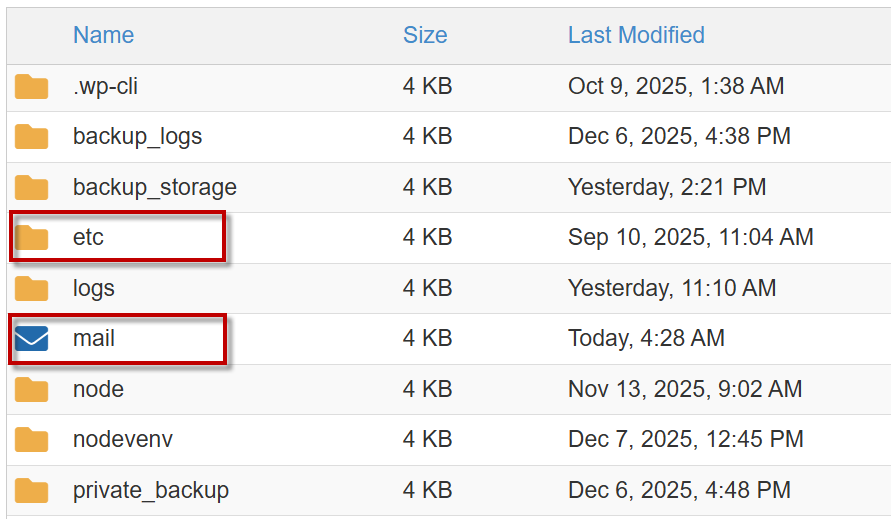Select the private_backup folder name
This screenshot has height=519, width=891.
pos(151,490)
